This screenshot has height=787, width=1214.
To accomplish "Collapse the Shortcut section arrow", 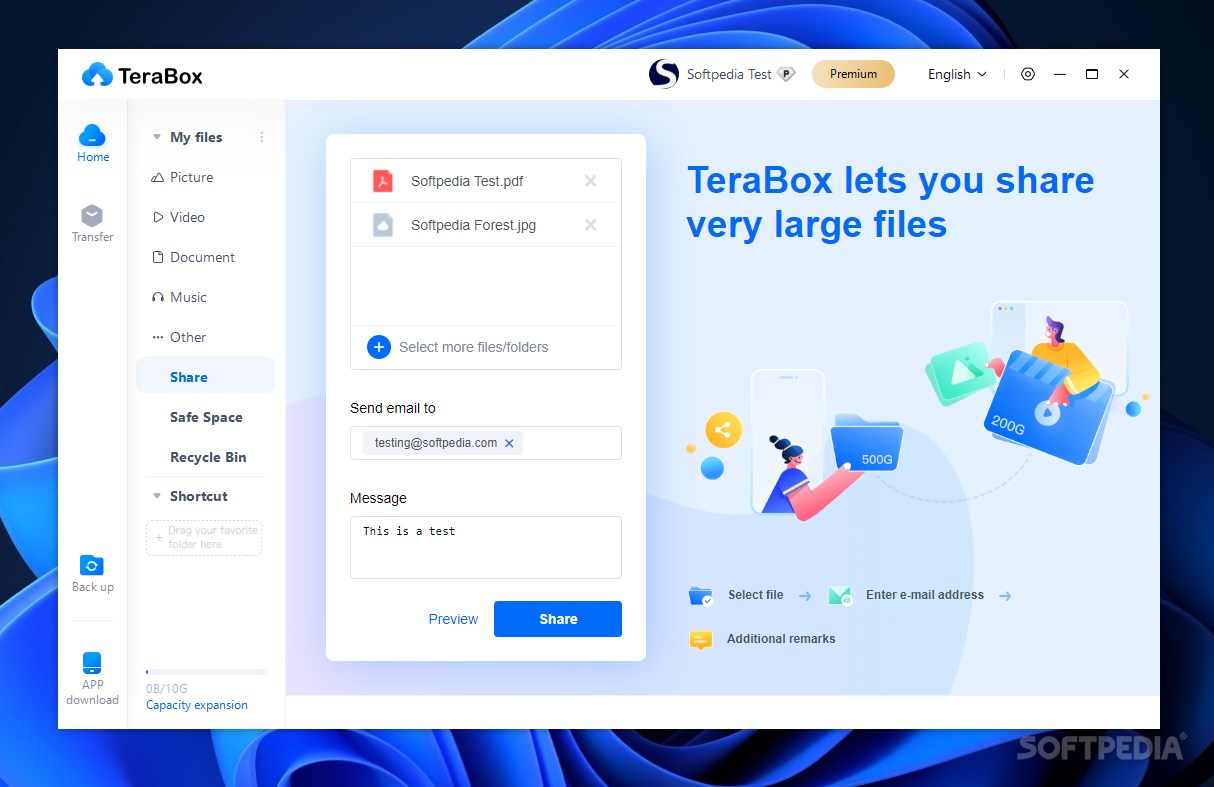I will (156, 496).
